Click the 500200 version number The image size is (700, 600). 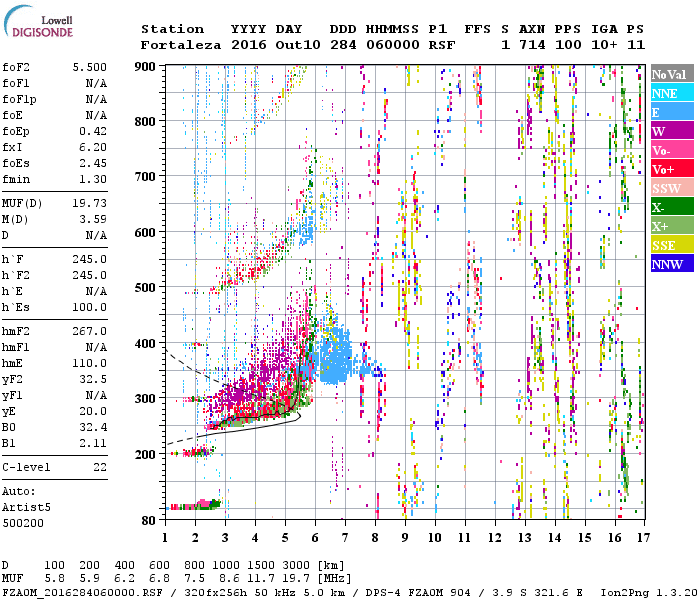[x=23, y=523]
